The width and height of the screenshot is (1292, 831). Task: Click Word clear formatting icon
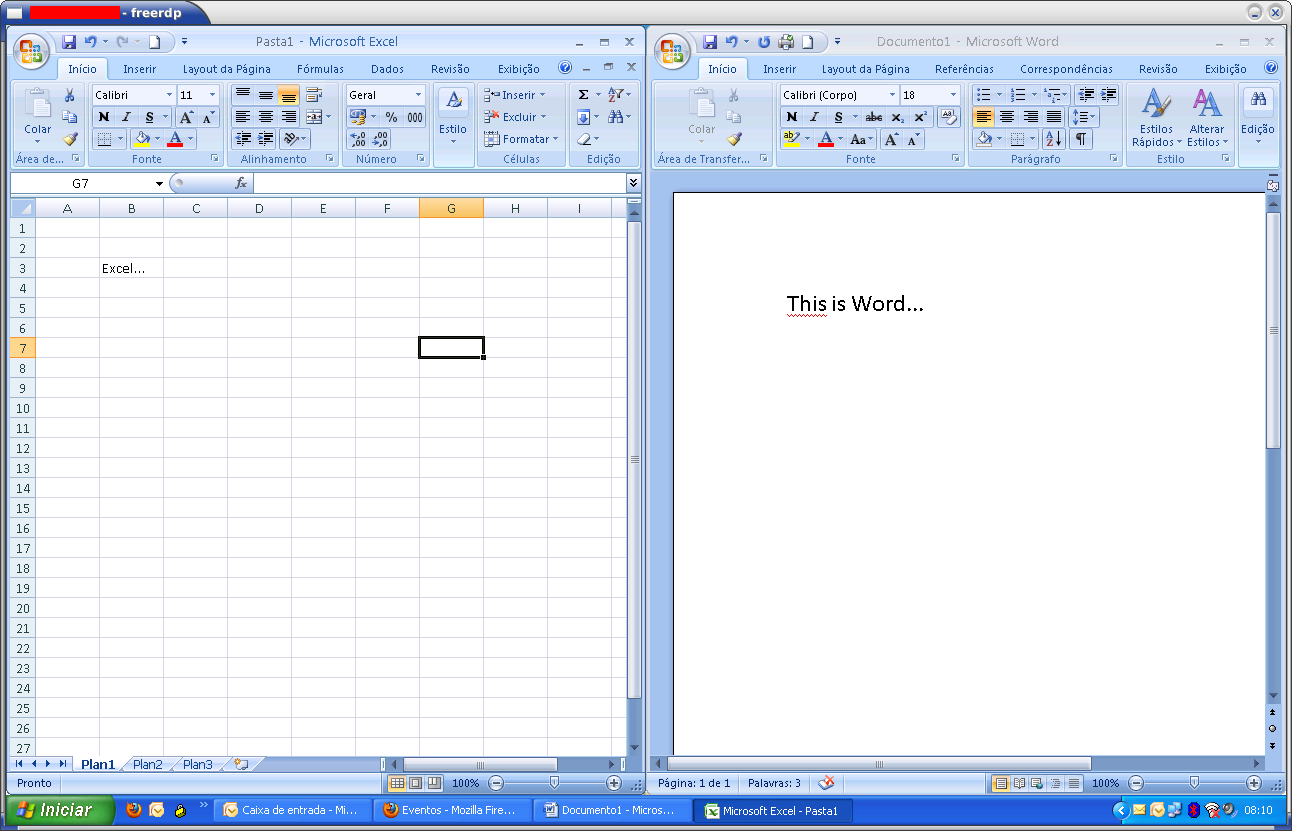948,117
